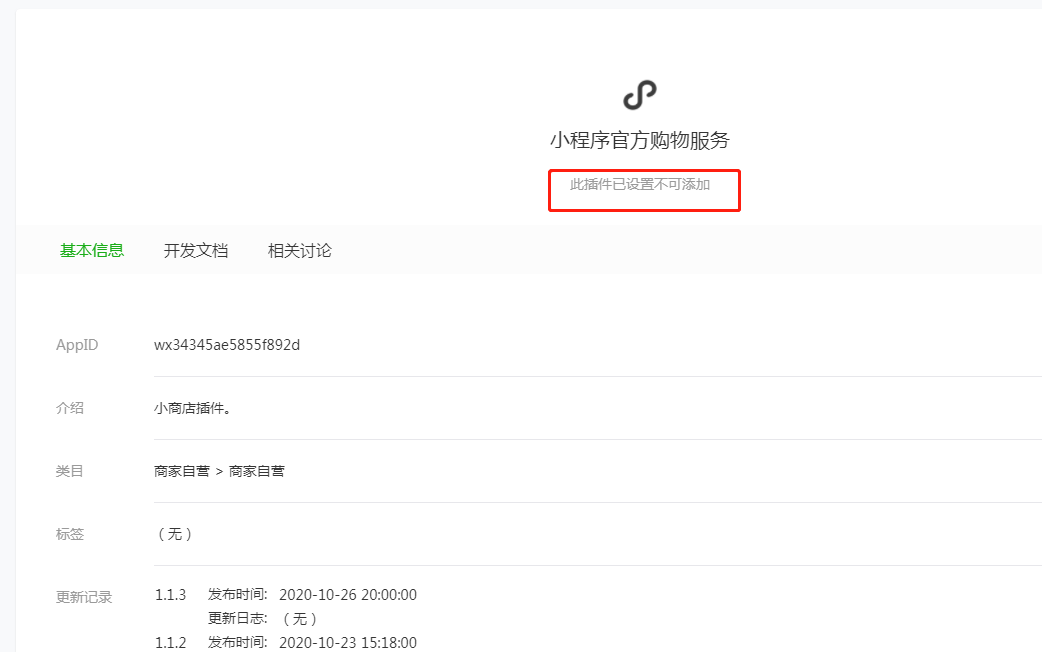
Task: Click the intro text 小商店插件。
Action: 193,408
